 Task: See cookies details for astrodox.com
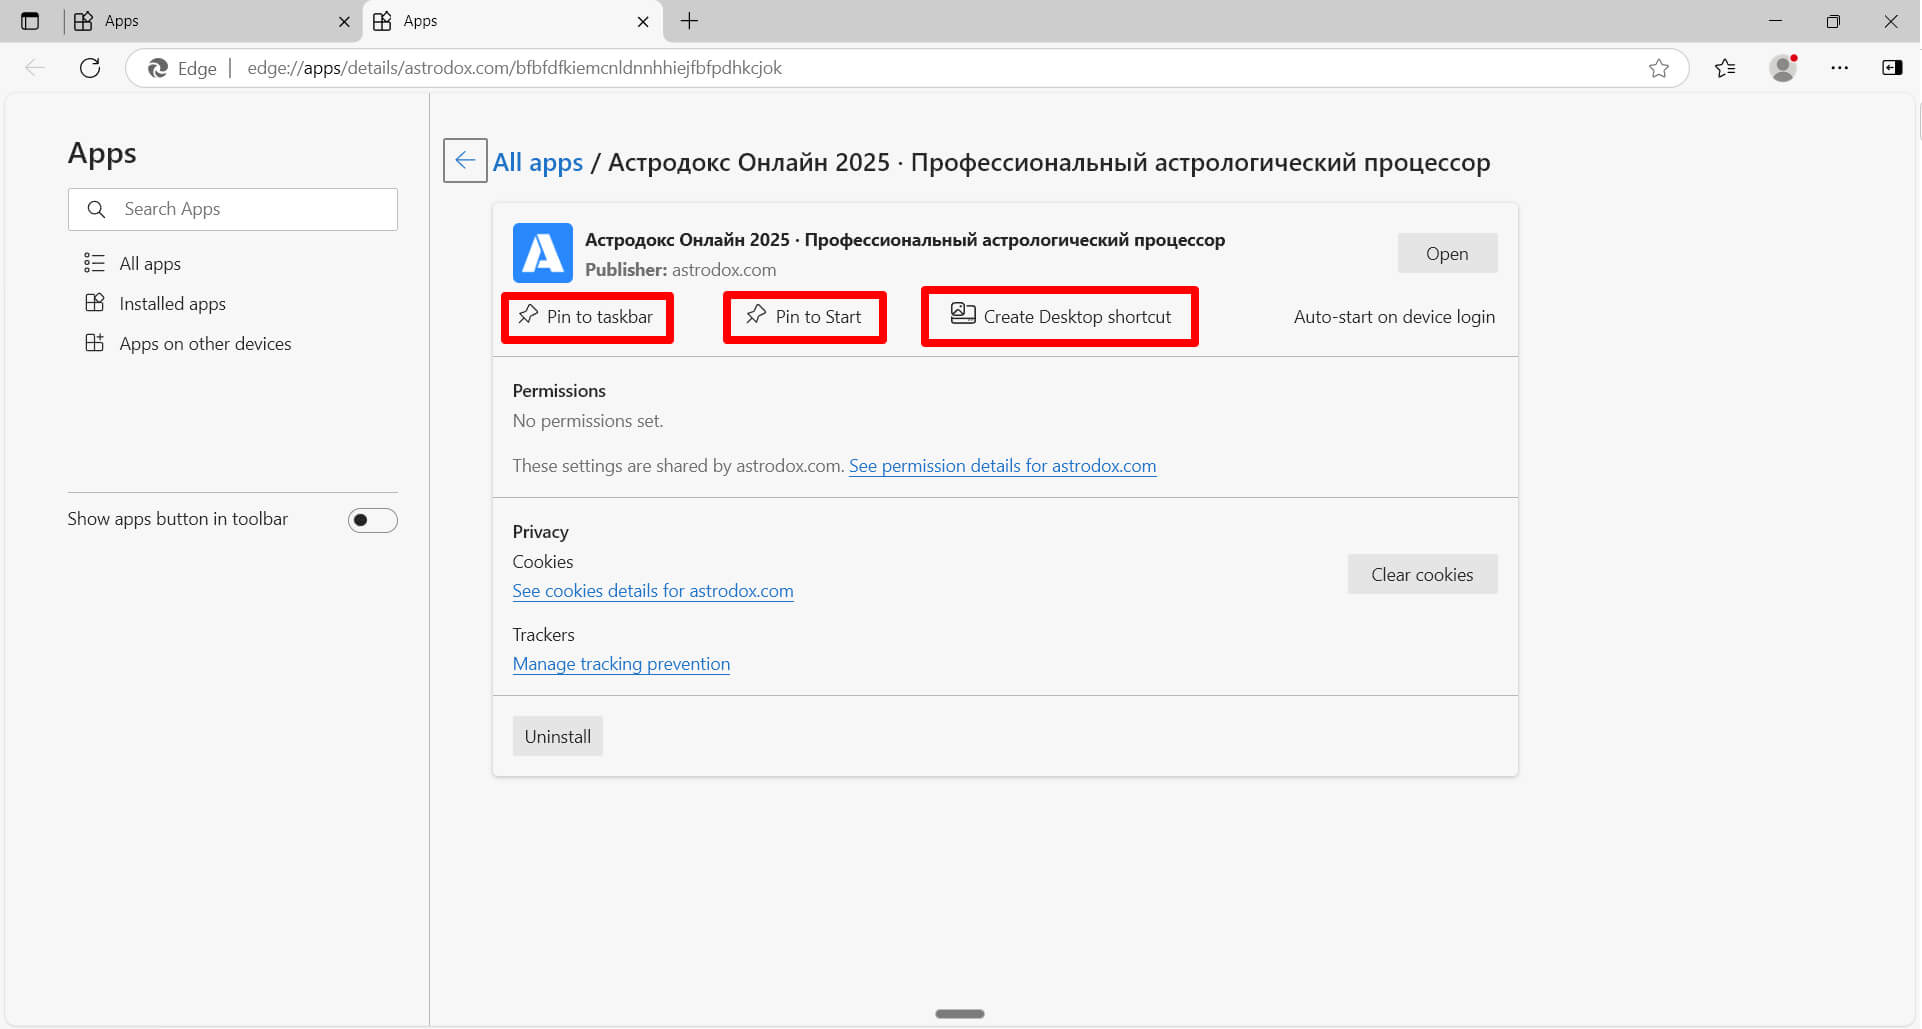(653, 591)
